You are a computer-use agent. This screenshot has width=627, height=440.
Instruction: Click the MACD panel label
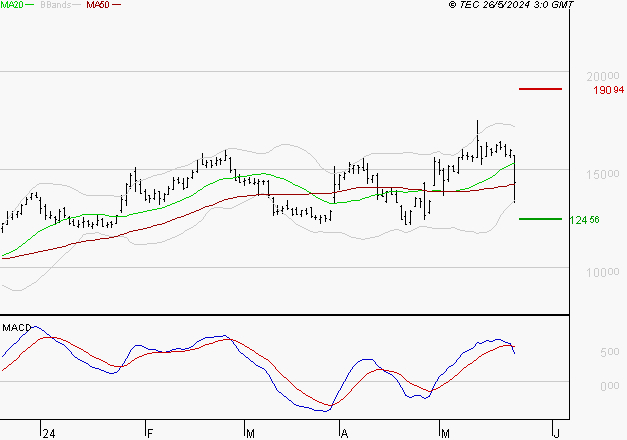pos(17,328)
